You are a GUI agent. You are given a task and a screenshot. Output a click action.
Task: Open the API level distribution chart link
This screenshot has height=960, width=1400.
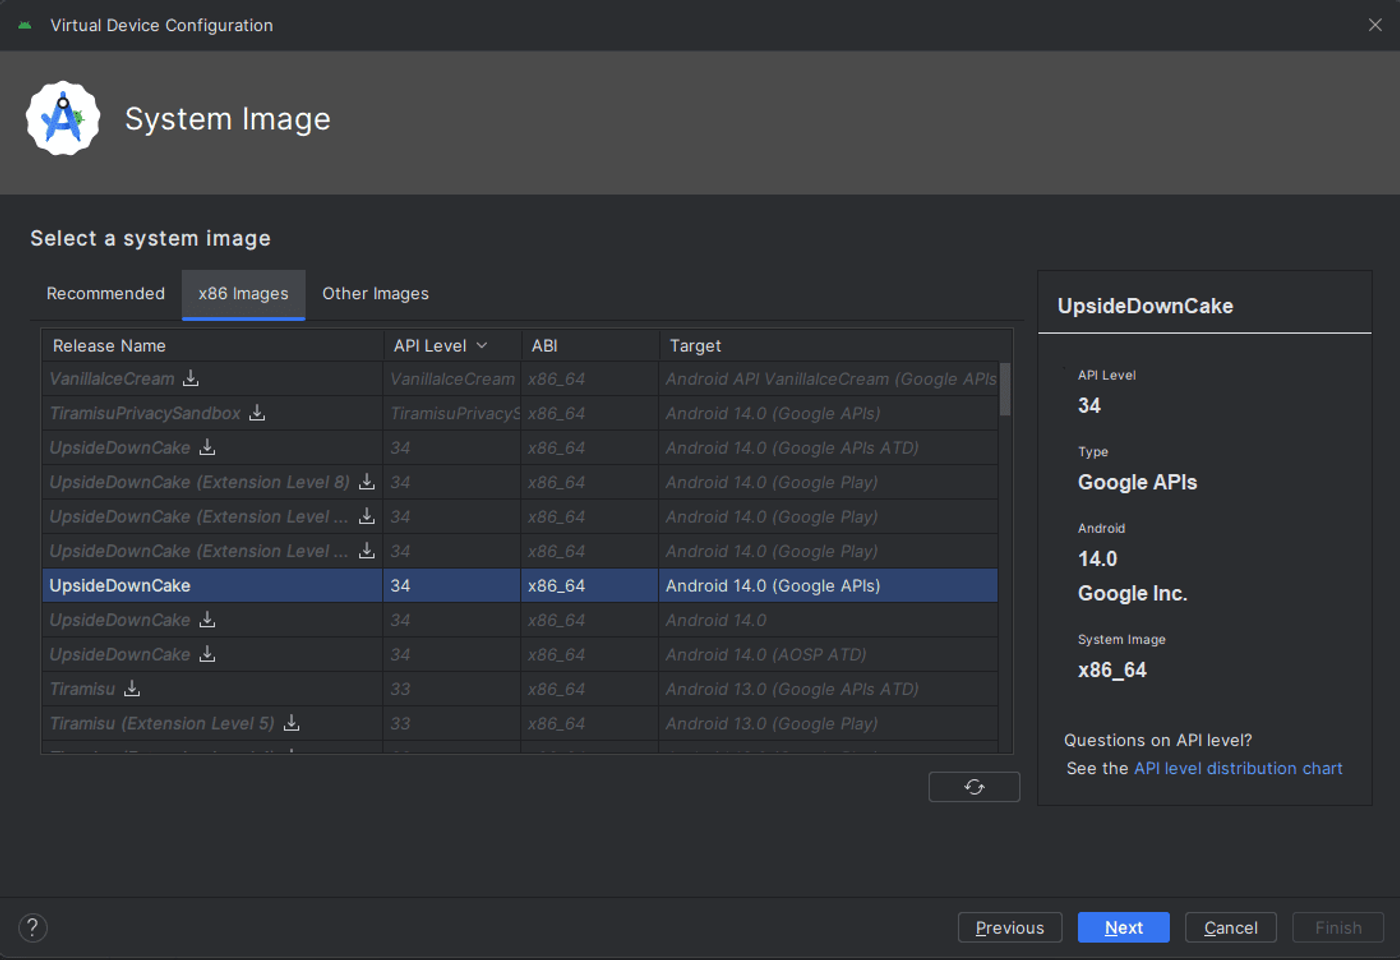[1238, 768]
